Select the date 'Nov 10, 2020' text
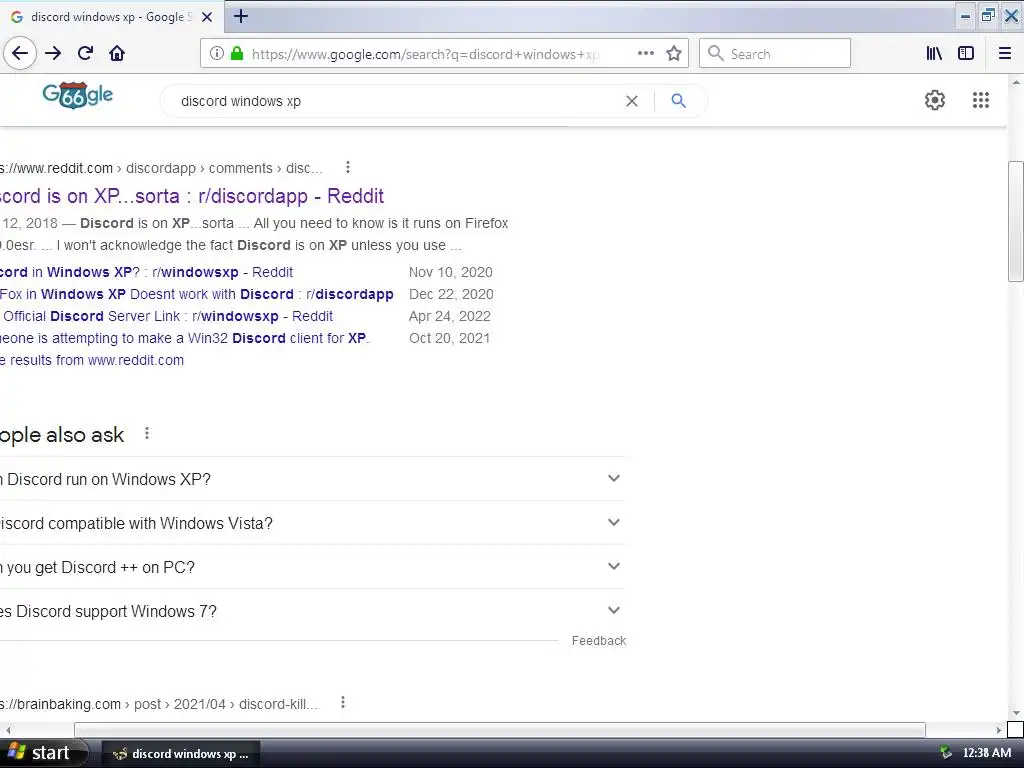The image size is (1024, 768). tap(451, 272)
